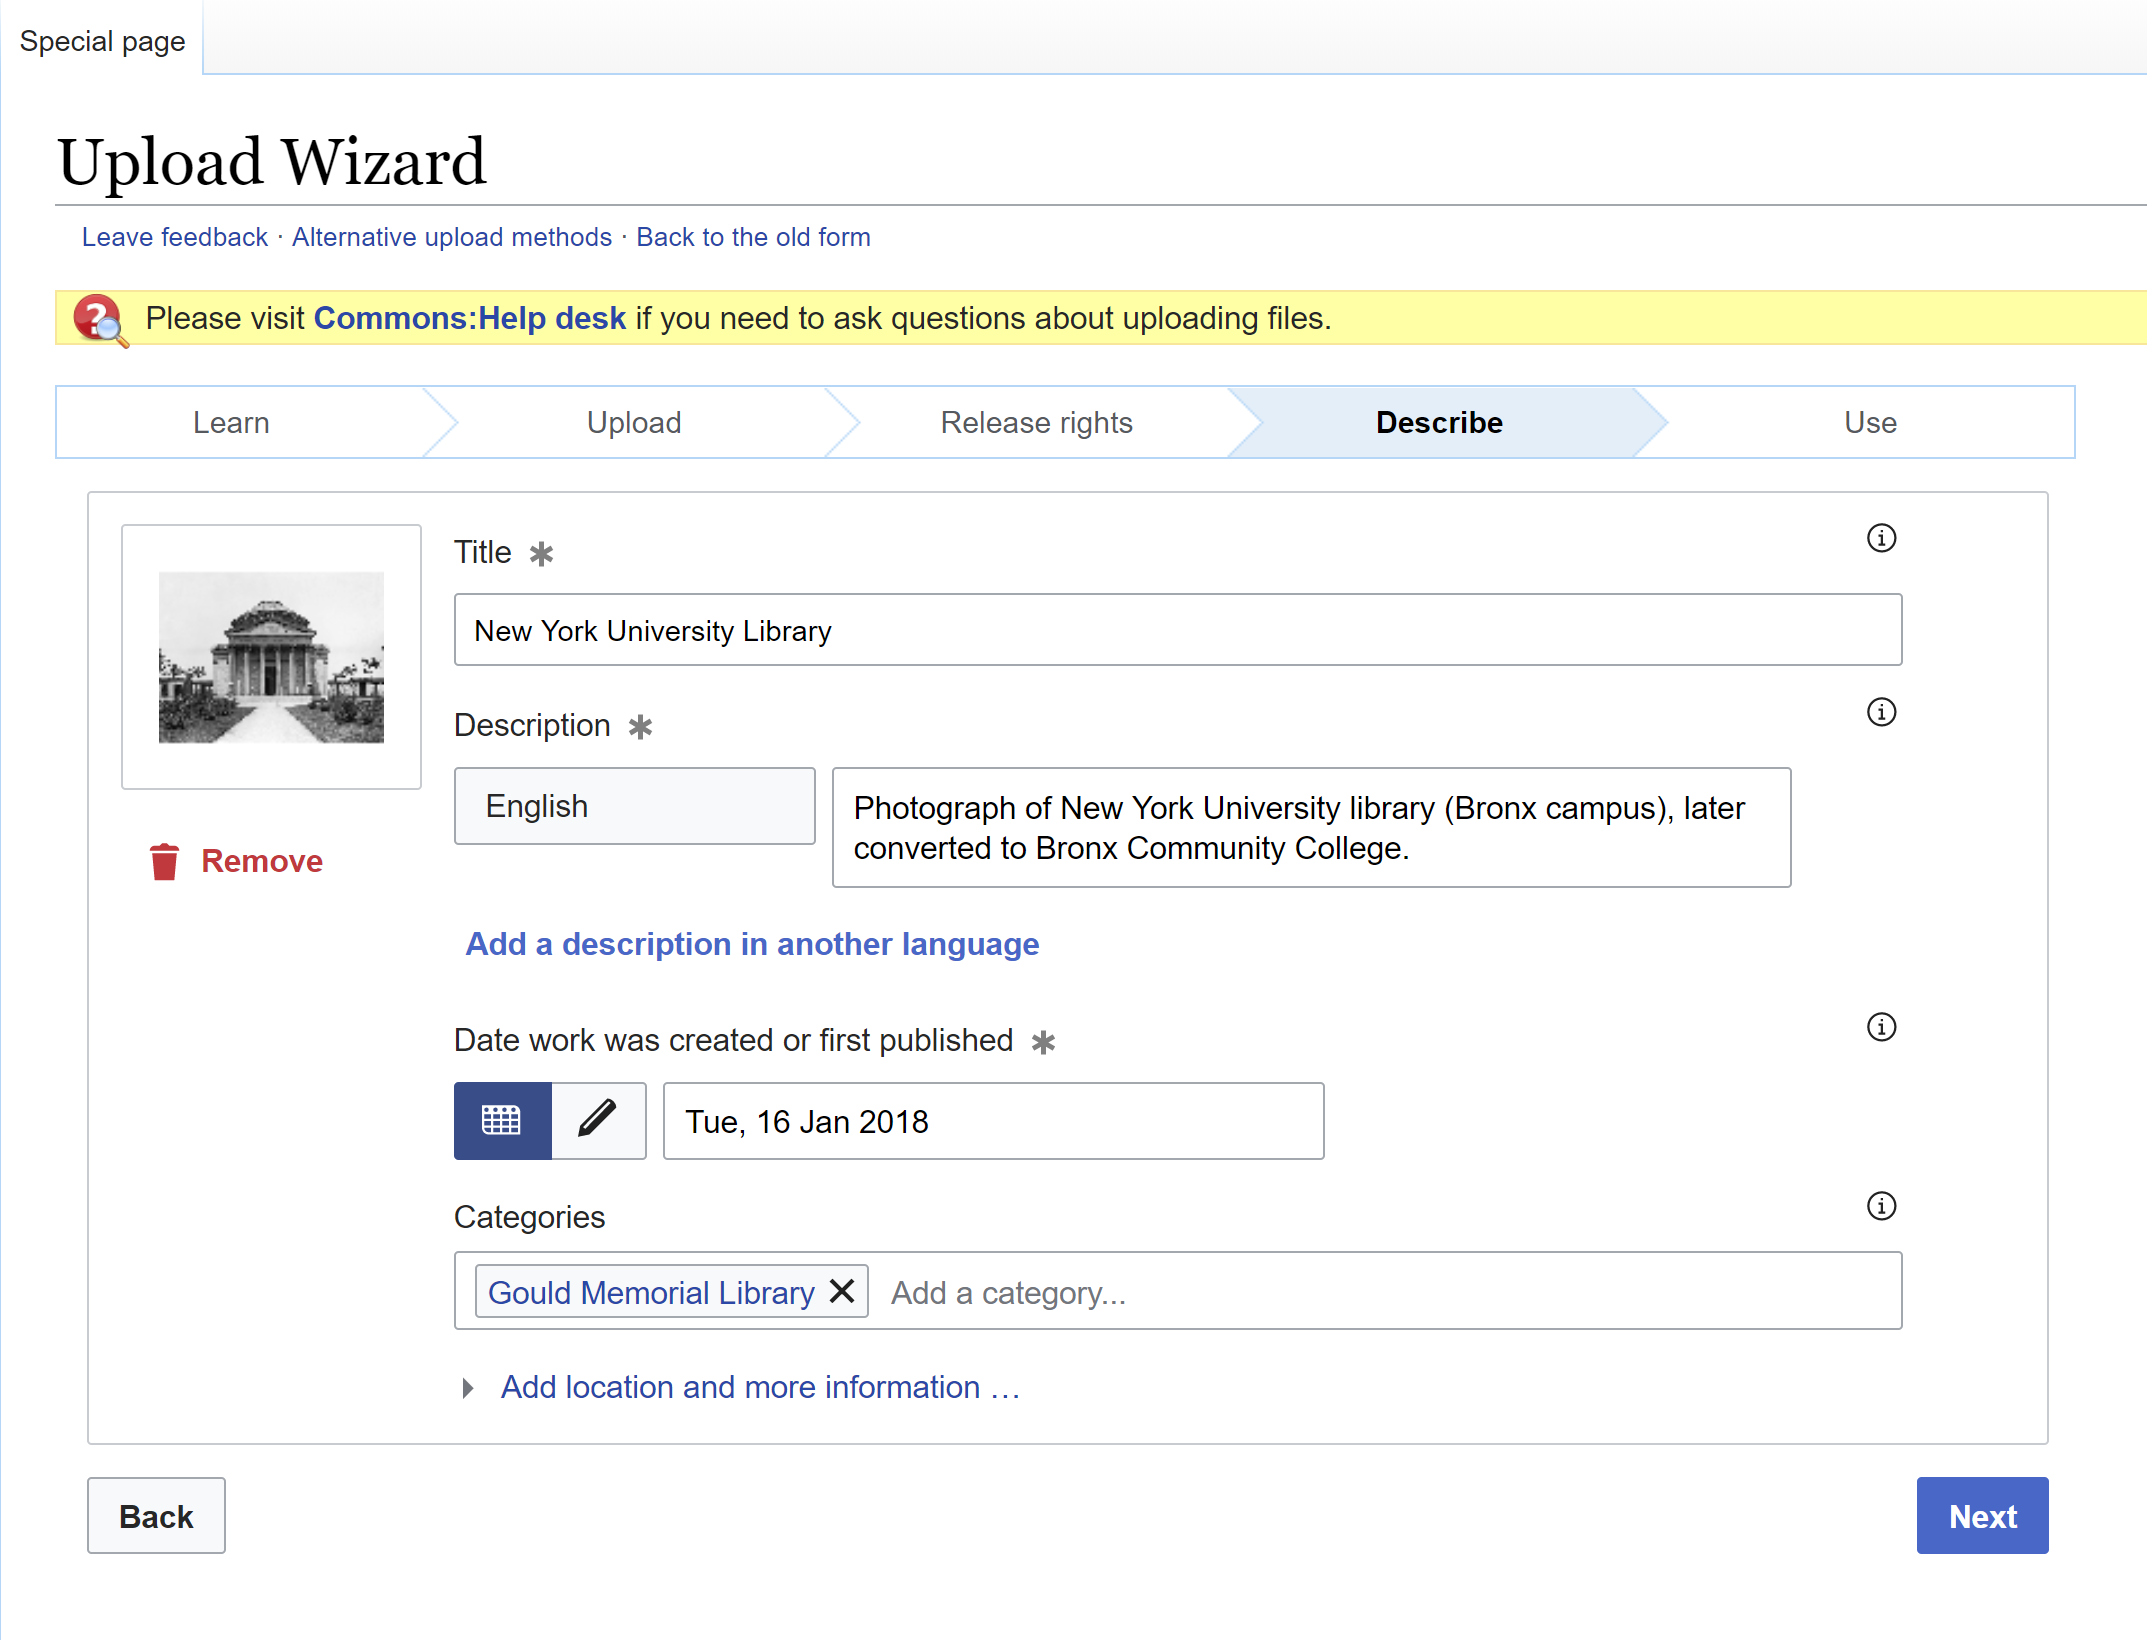This screenshot has width=2147, height=1640.
Task: Go to the Use step
Action: click(x=1870, y=422)
